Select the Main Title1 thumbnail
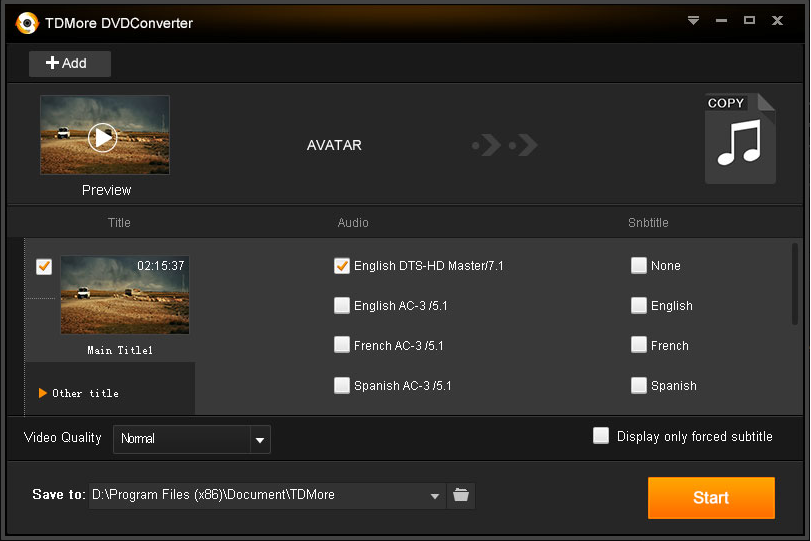Screen dimensions: 811x541 [x=125, y=295]
